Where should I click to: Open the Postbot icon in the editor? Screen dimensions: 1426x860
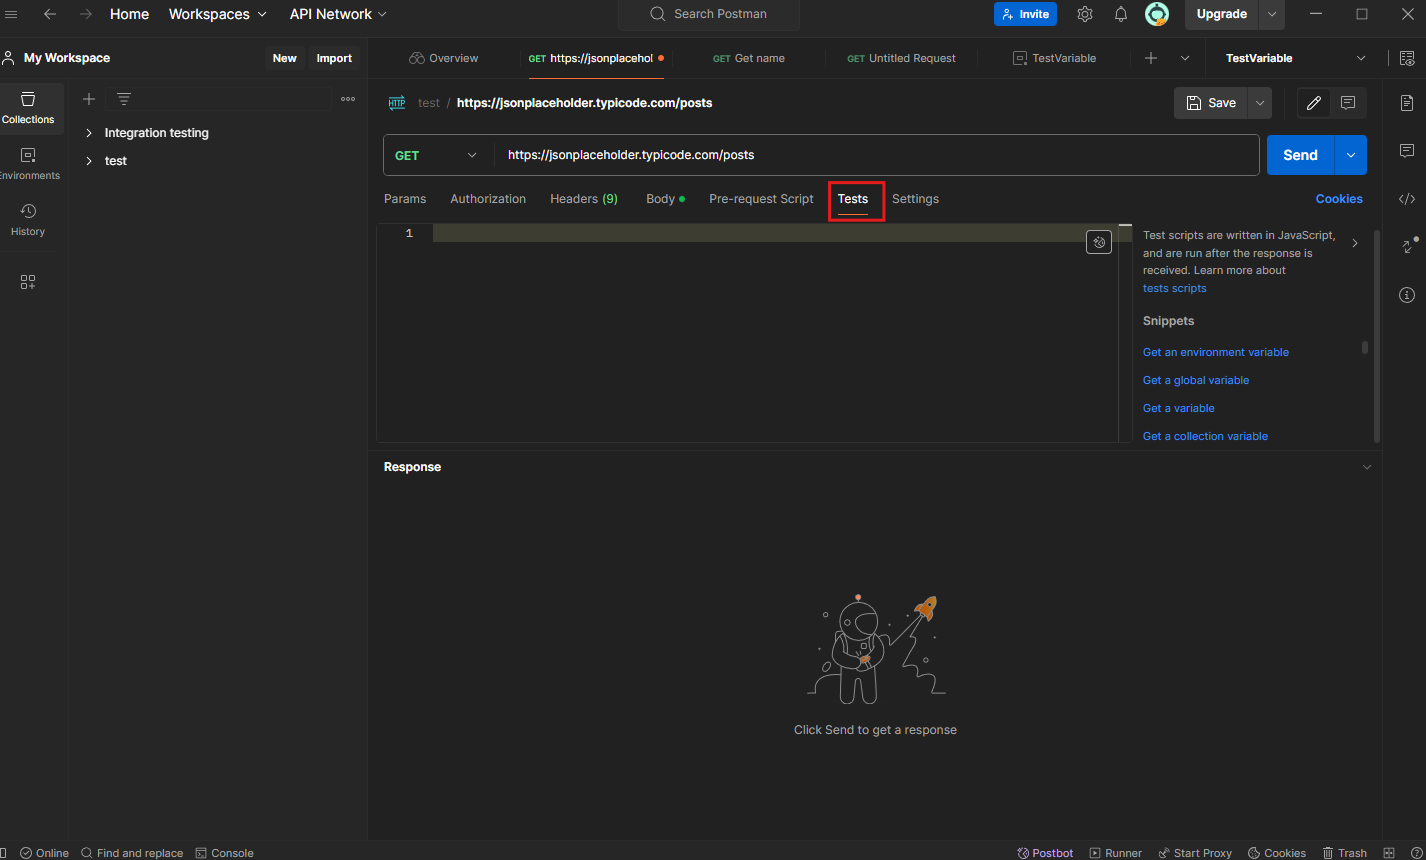pyautogui.click(x=1099, y=242)
